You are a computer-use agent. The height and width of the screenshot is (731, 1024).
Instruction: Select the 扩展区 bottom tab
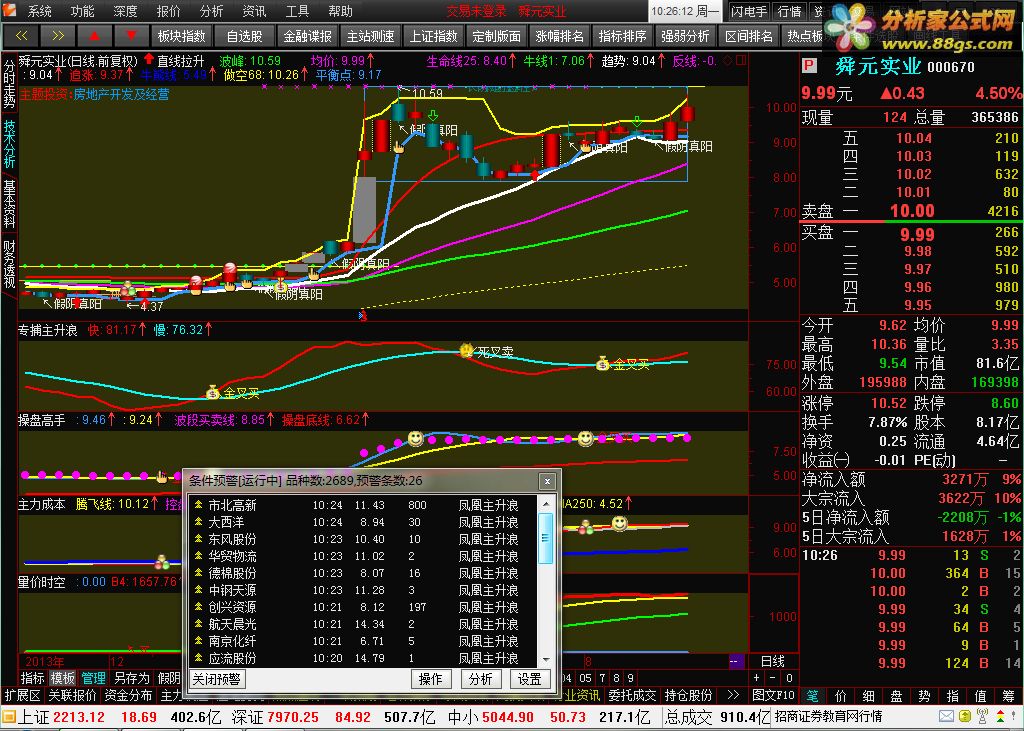(x=23, y=695)
